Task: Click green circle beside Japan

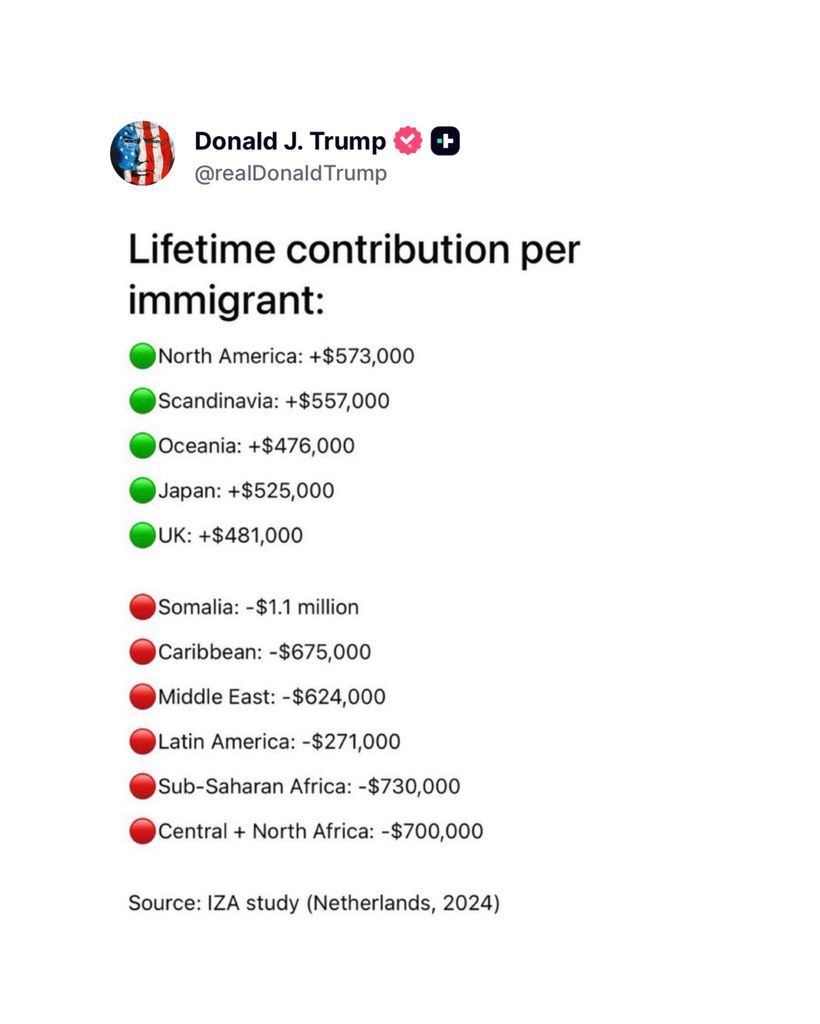Action: [x=142, y=490]
